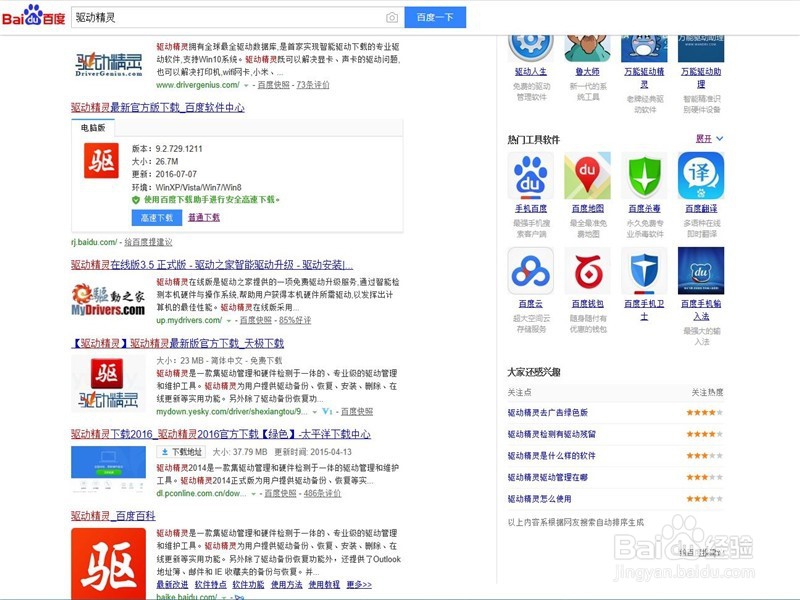Open 驱动精灵_百度百科 result title
This screenshot has width=800, height=600.
pyautogui.click(x=113, y=516)
